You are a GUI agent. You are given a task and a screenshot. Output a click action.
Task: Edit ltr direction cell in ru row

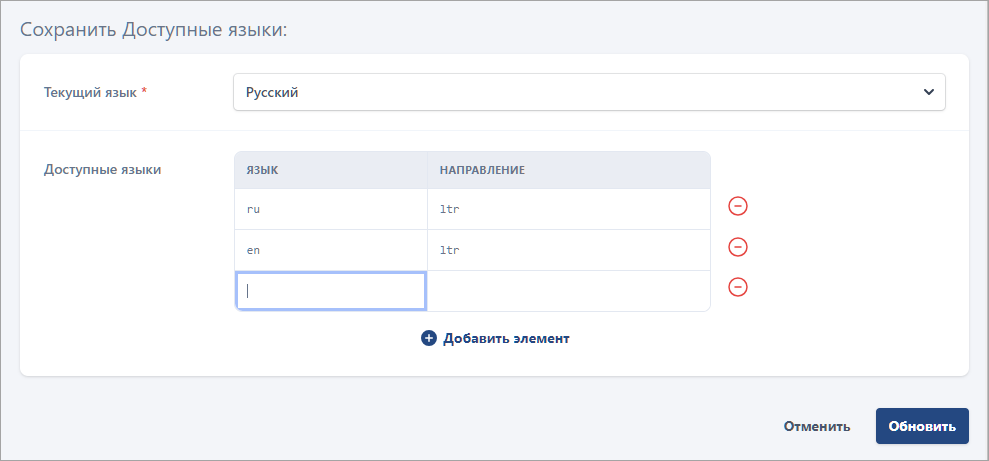[x=568, y=209]
